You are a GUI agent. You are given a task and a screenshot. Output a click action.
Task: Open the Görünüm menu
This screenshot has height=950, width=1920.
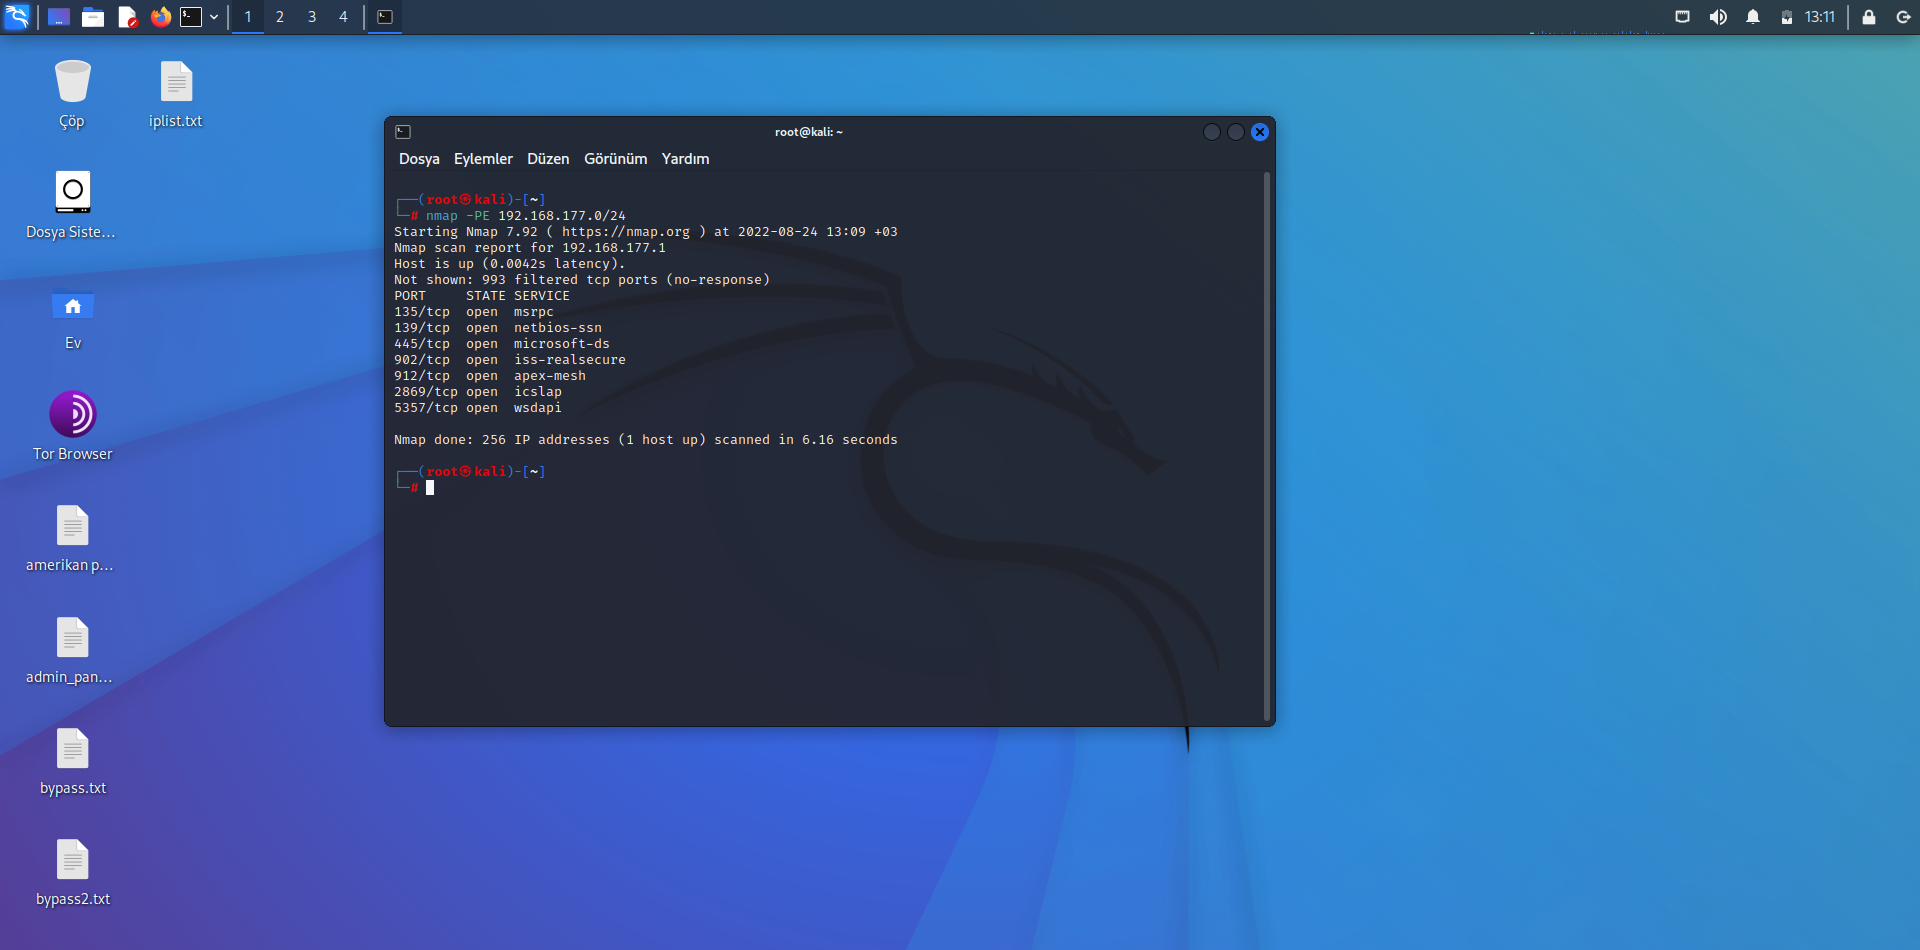[615, 159]
